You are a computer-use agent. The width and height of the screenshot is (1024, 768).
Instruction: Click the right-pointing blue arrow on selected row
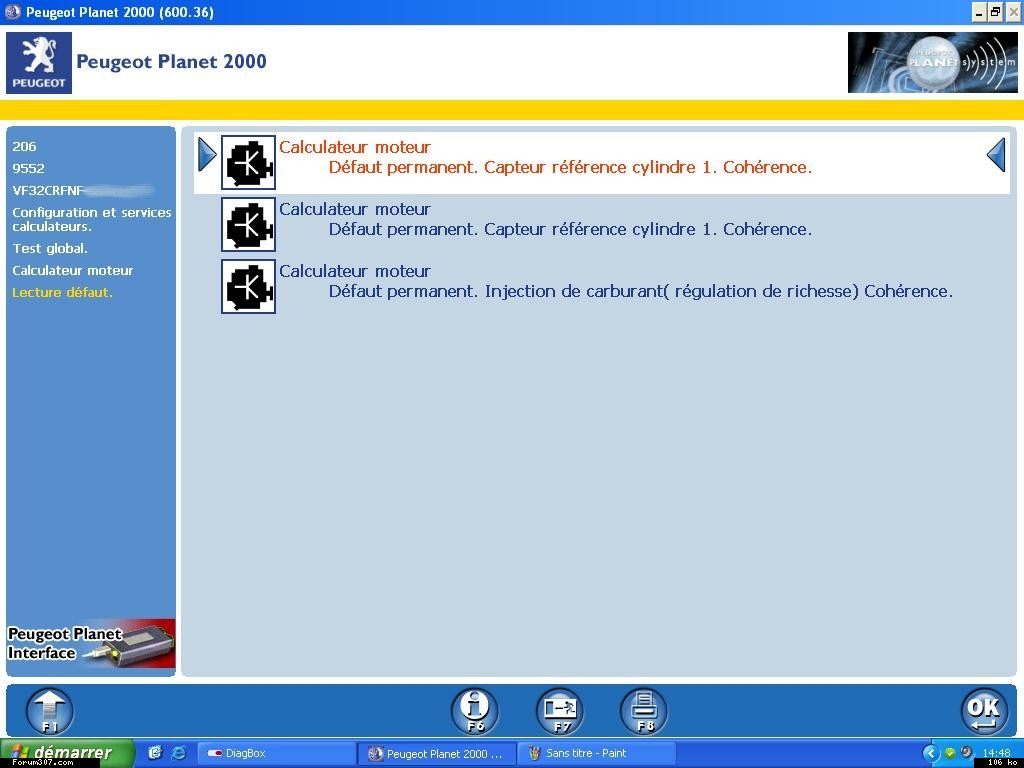(x=207, y=155)
